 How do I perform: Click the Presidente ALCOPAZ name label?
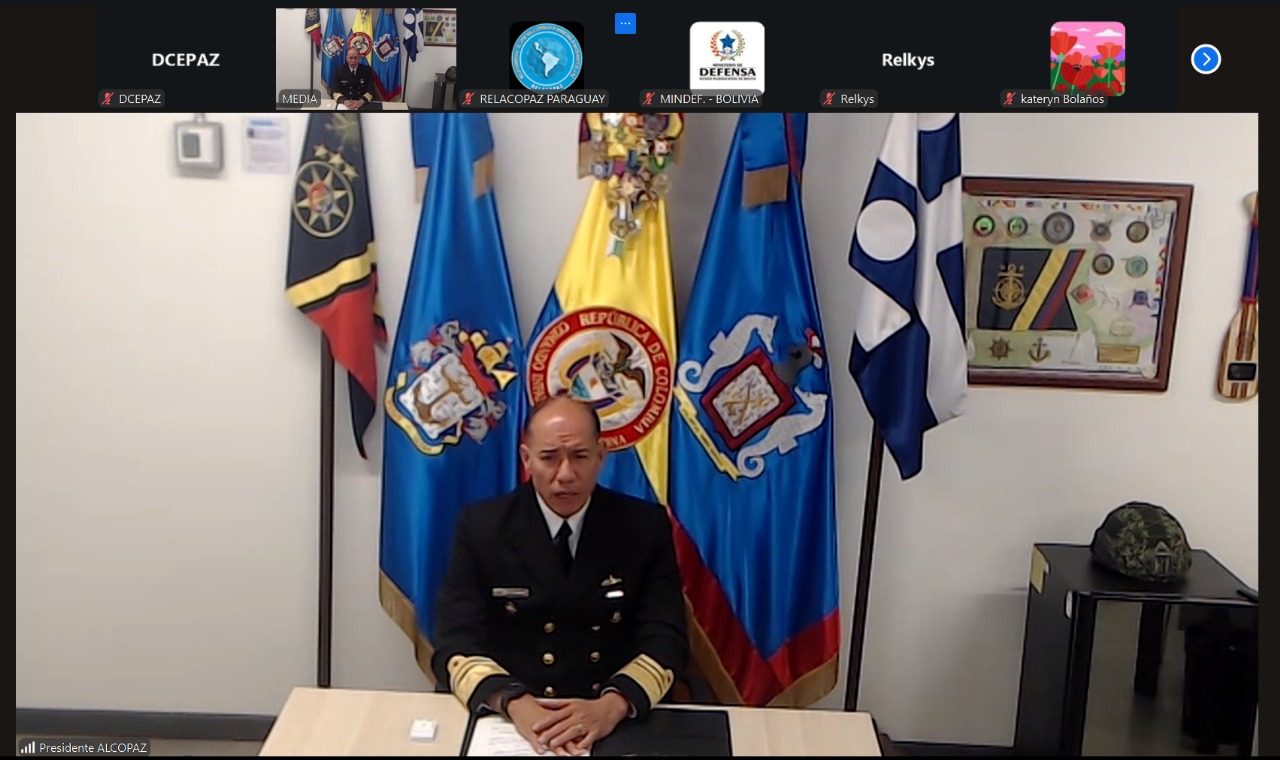coord(92,748)
